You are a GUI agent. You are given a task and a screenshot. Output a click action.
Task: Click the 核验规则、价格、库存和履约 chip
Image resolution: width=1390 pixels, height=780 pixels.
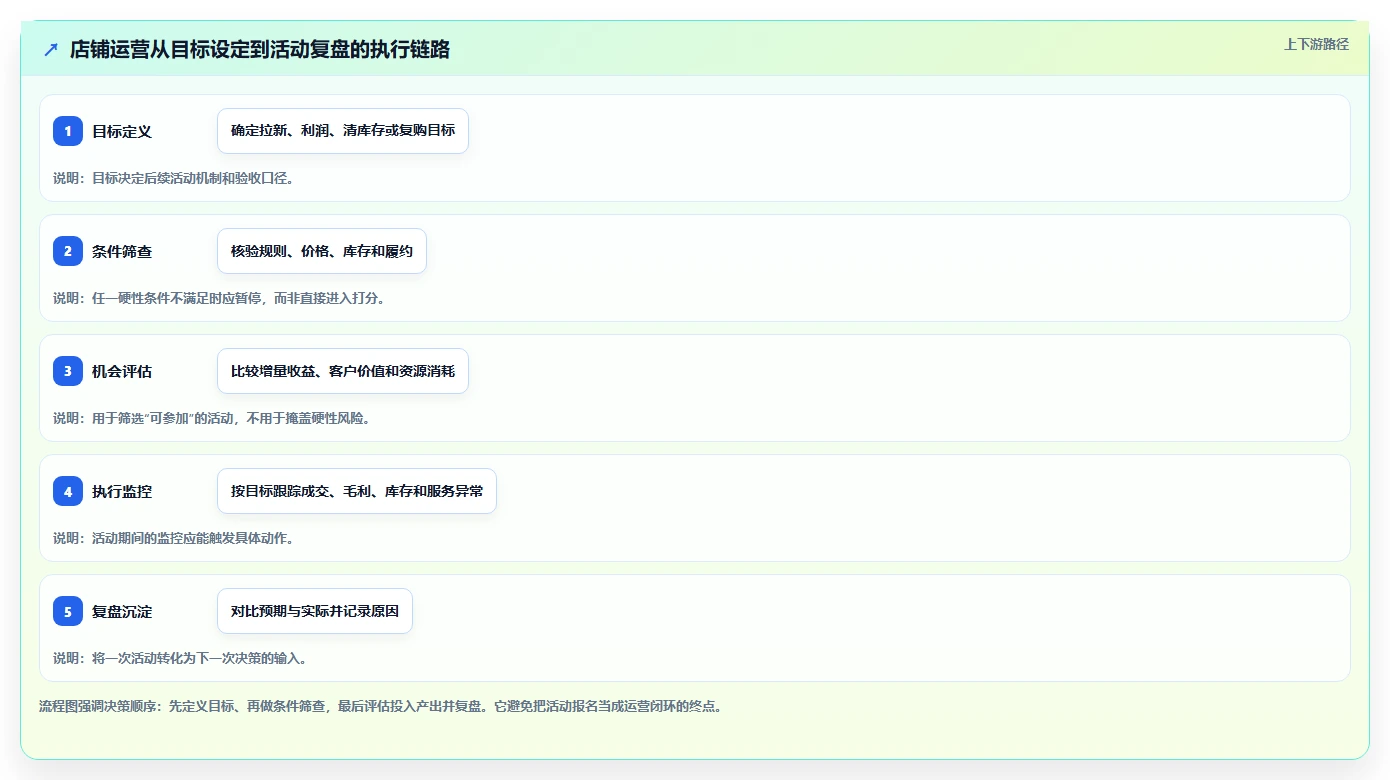pyautogui.click(x=322, y=251)
